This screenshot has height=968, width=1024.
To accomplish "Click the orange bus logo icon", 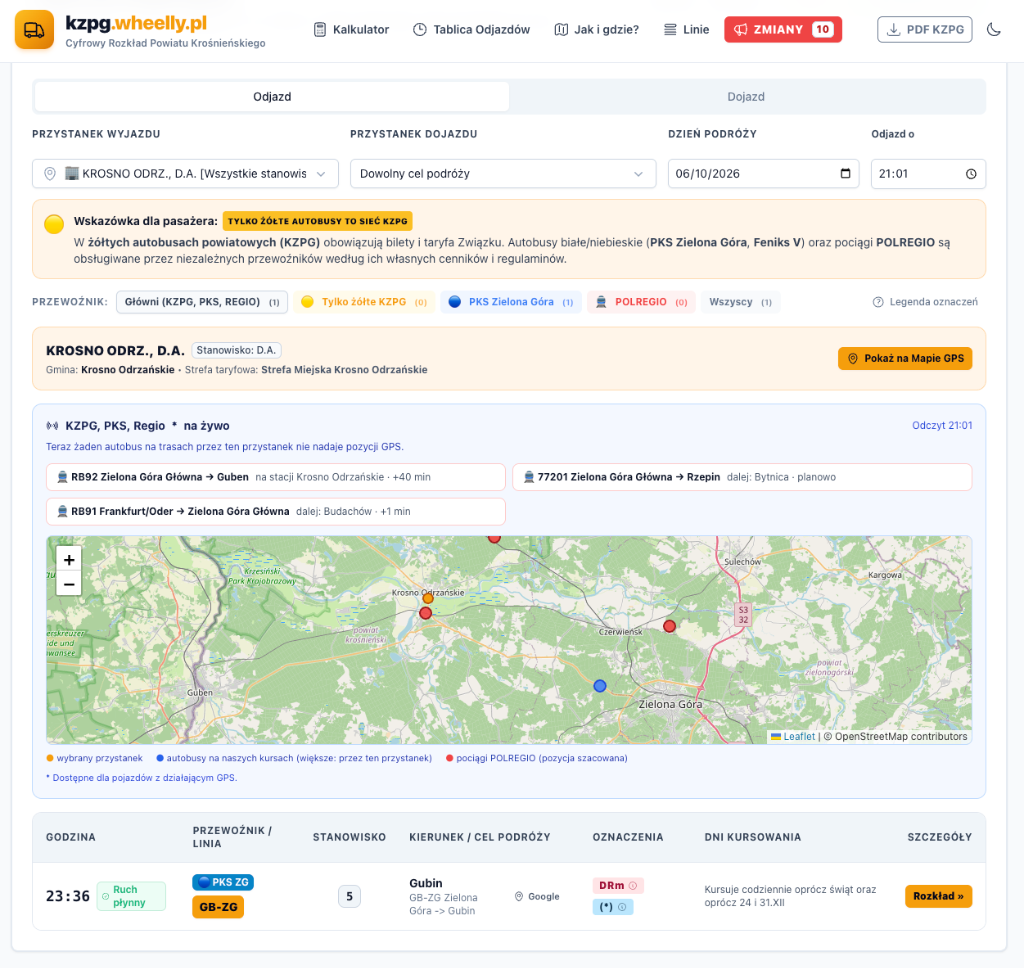I will point(34,30).
